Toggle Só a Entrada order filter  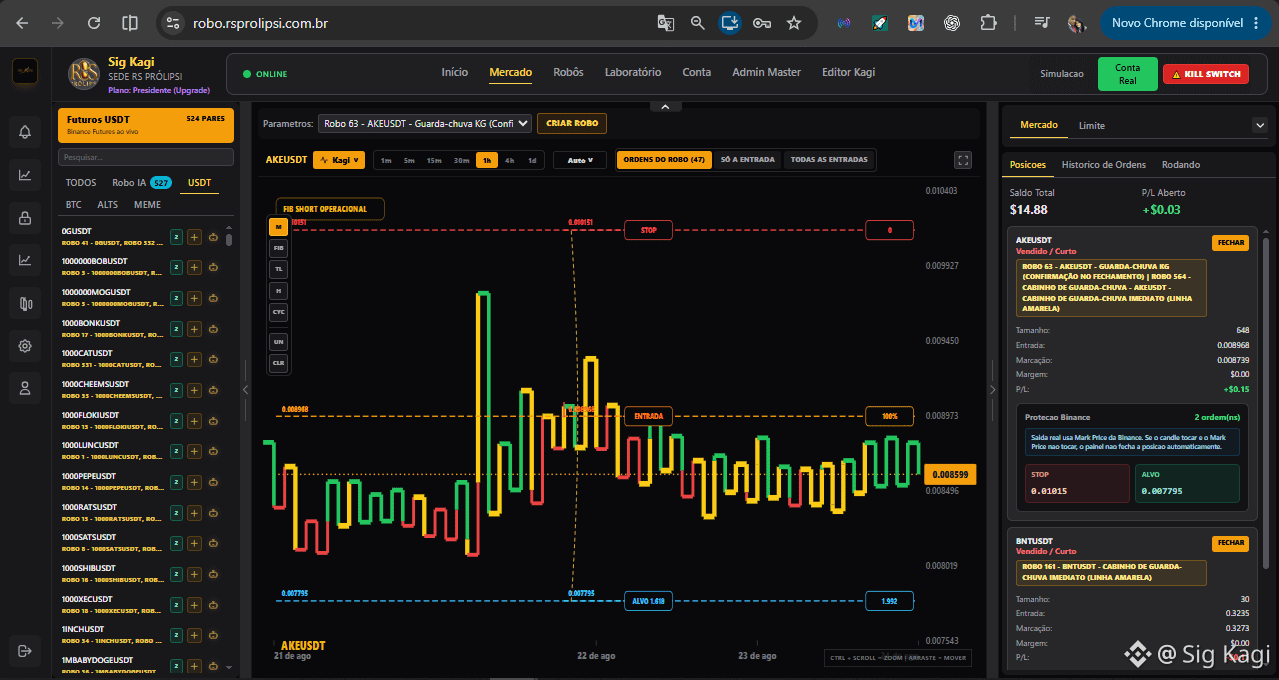point(747,160)
